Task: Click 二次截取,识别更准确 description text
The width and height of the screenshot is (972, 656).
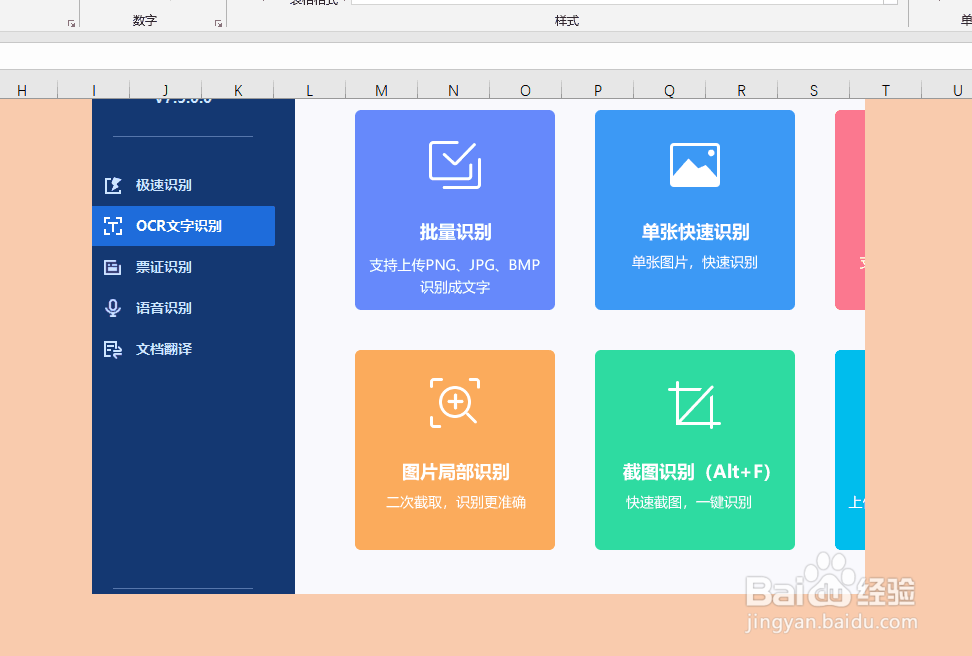Action: (456, 502)
